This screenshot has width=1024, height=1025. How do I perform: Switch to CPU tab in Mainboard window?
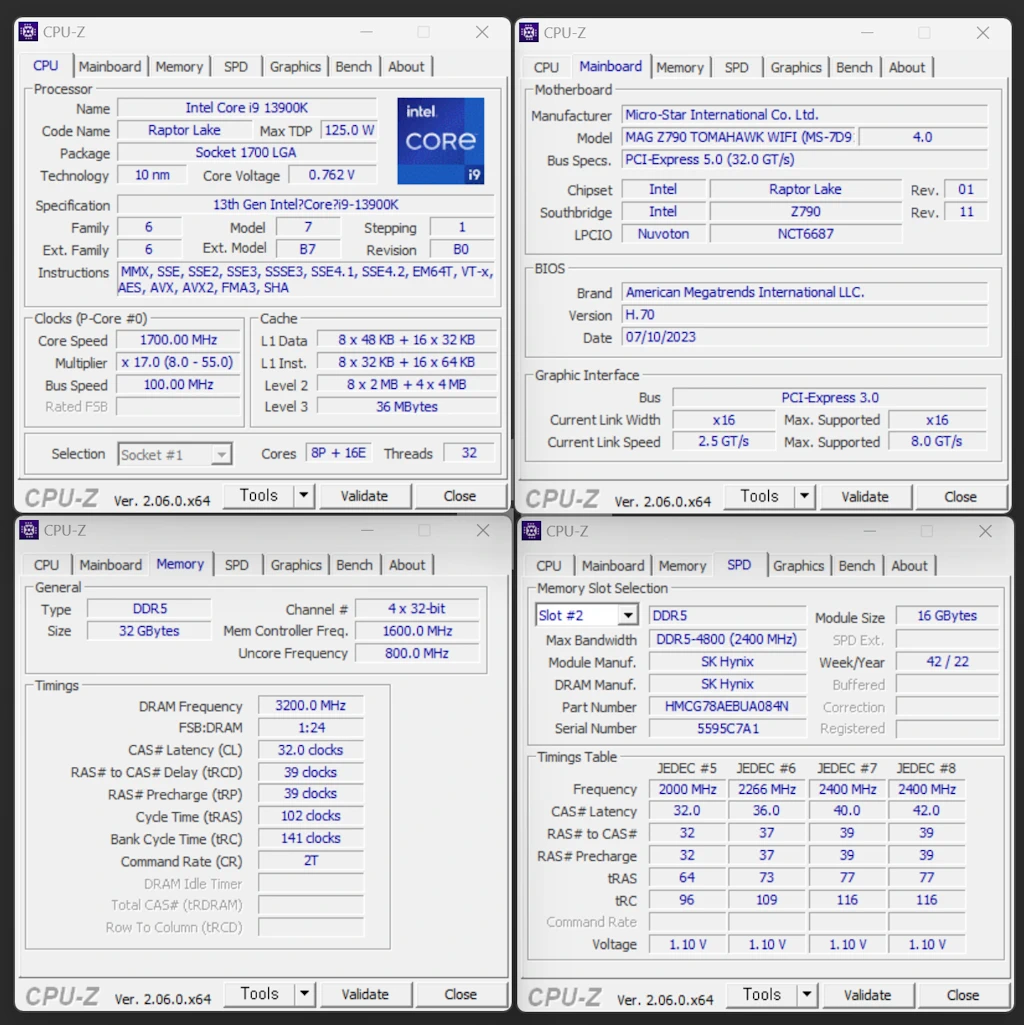[x=547, y=67]
